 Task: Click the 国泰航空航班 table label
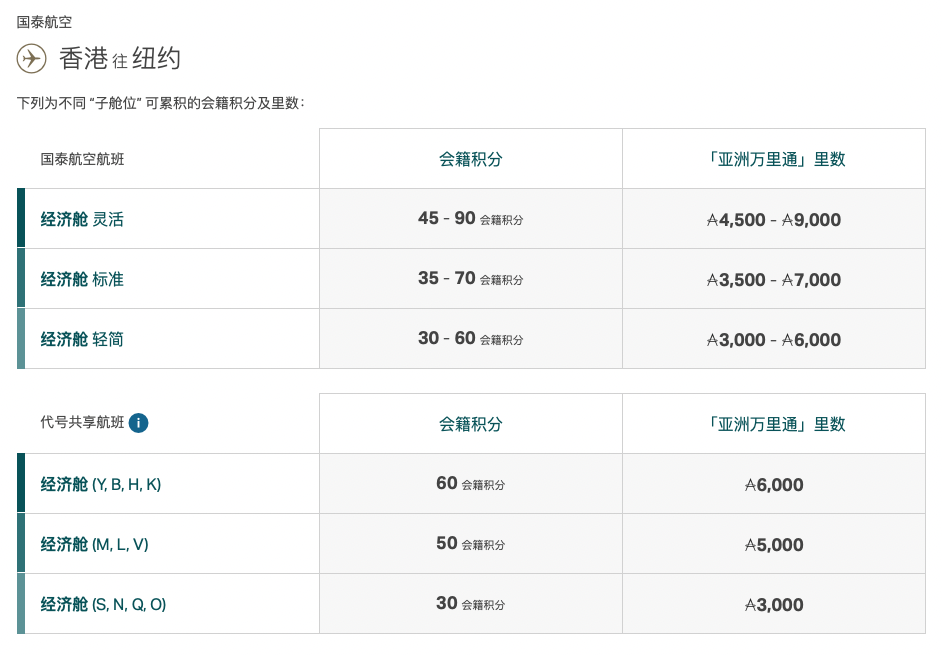(x=82, y=159)
